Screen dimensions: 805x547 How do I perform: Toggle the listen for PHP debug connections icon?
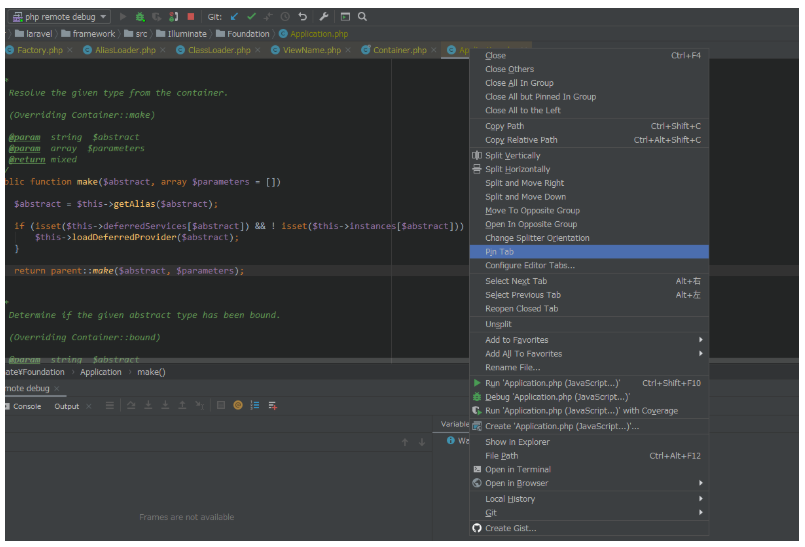coord(174,16)
